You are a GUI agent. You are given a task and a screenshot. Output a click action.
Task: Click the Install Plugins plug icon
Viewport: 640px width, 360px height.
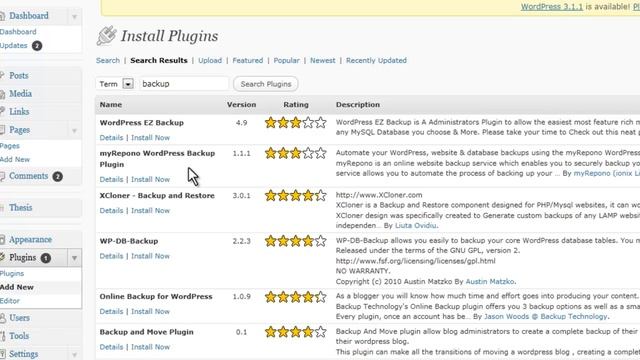coord(107,36)
